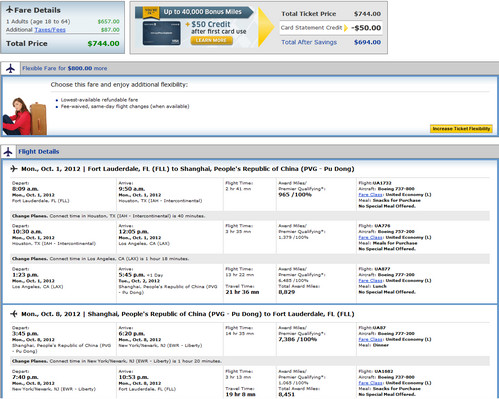This screenshot has height=399, width=499.
Task: Open the Taxes/Fees link
Action: click(50, 30)
